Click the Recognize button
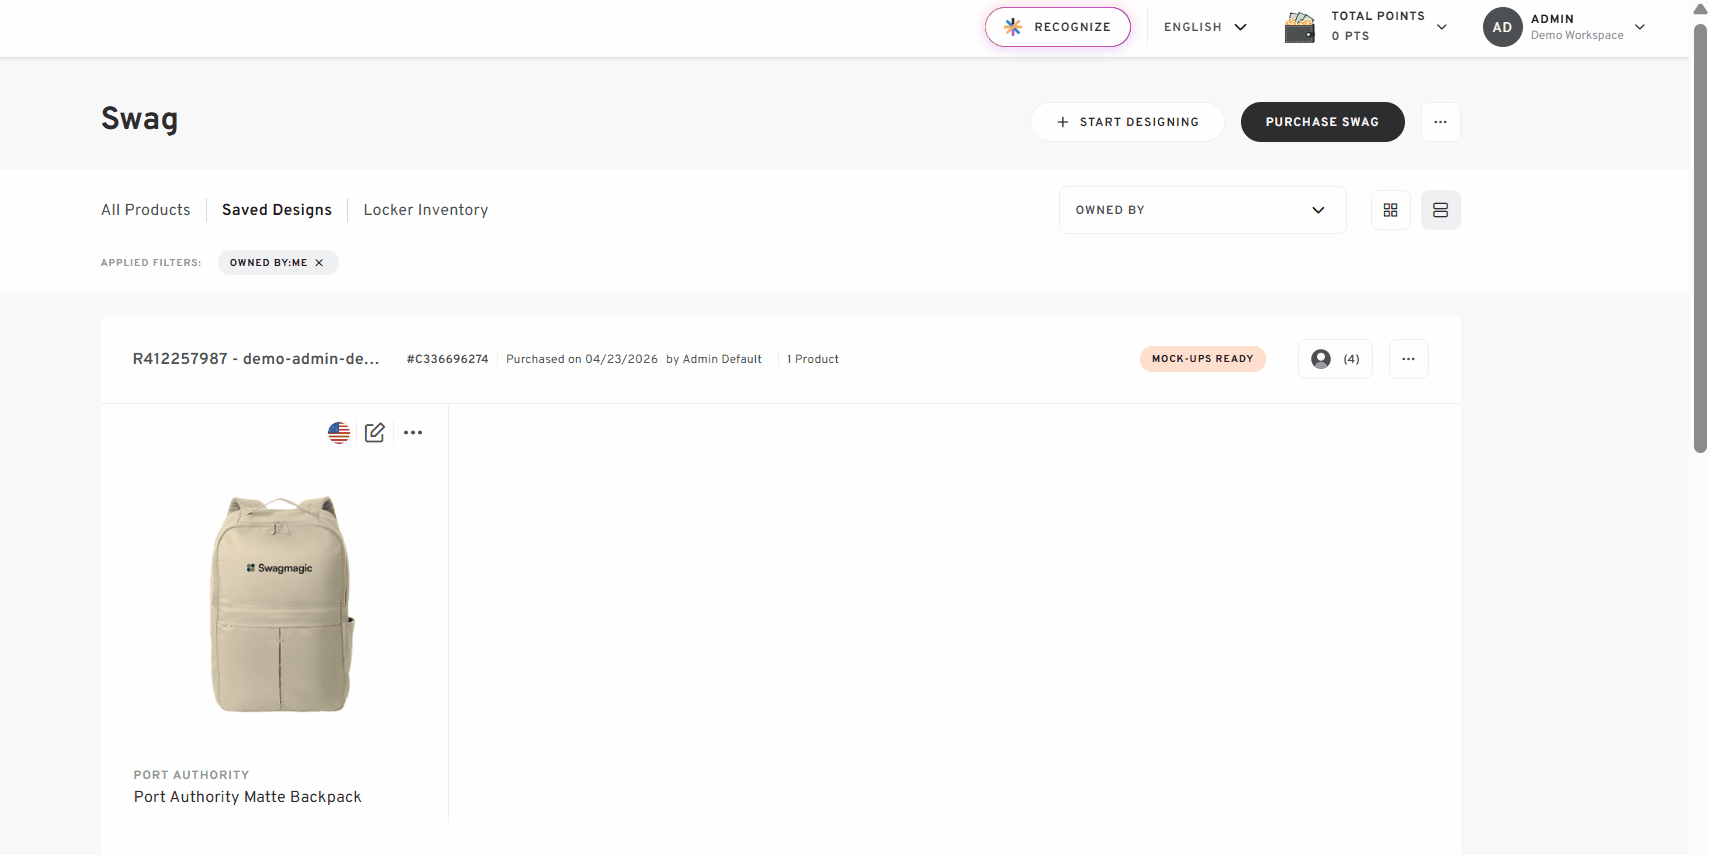 (x=1057, y=27)
